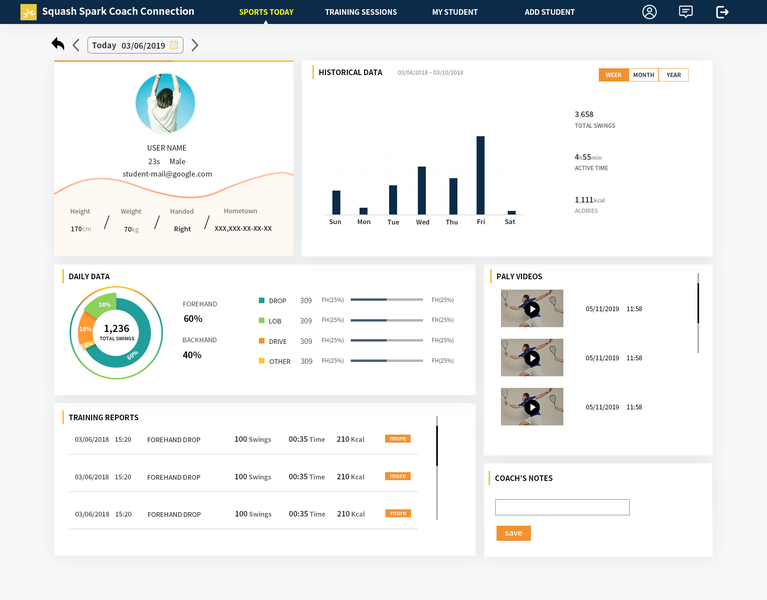Play the third video thumbnail
The image size is (767, 600).
pyautogui.click(x=532, y=407)
